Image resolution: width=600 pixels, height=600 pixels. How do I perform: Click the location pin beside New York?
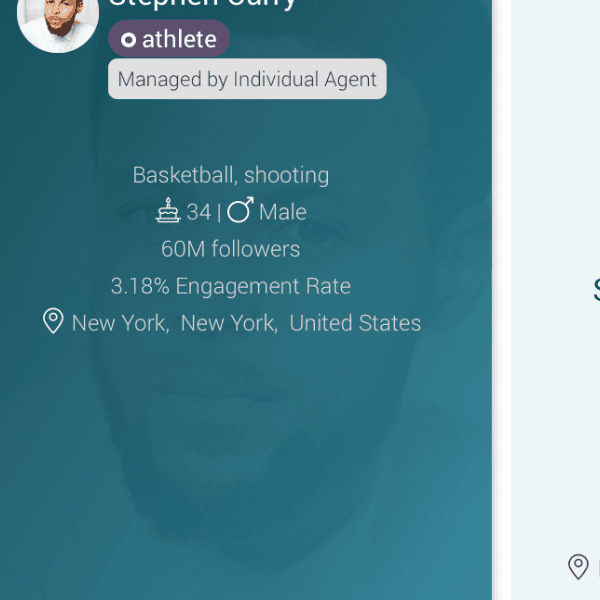pyautogui.click(x=53, y=321)
